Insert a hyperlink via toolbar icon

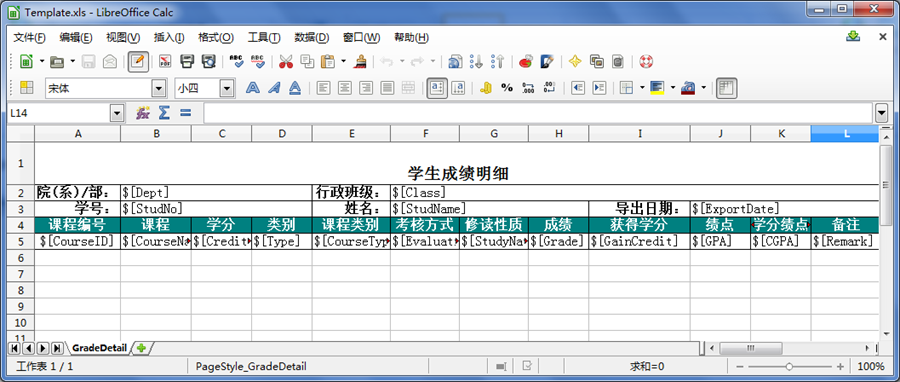[455, 61]
